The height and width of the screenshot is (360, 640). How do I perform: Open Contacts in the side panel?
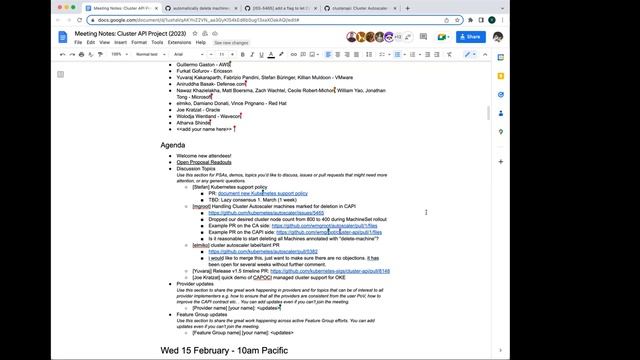click(x=501, y=113)
